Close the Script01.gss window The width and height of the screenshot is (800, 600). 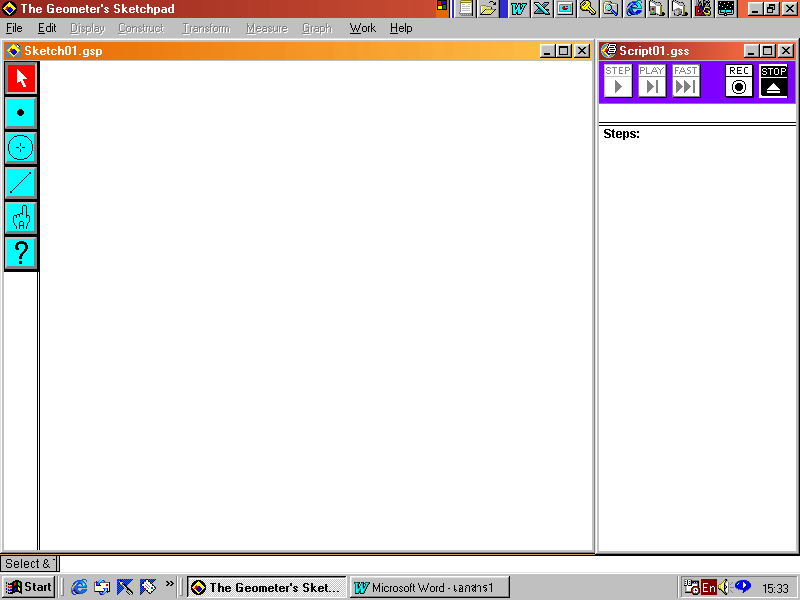tap(786, 51)
